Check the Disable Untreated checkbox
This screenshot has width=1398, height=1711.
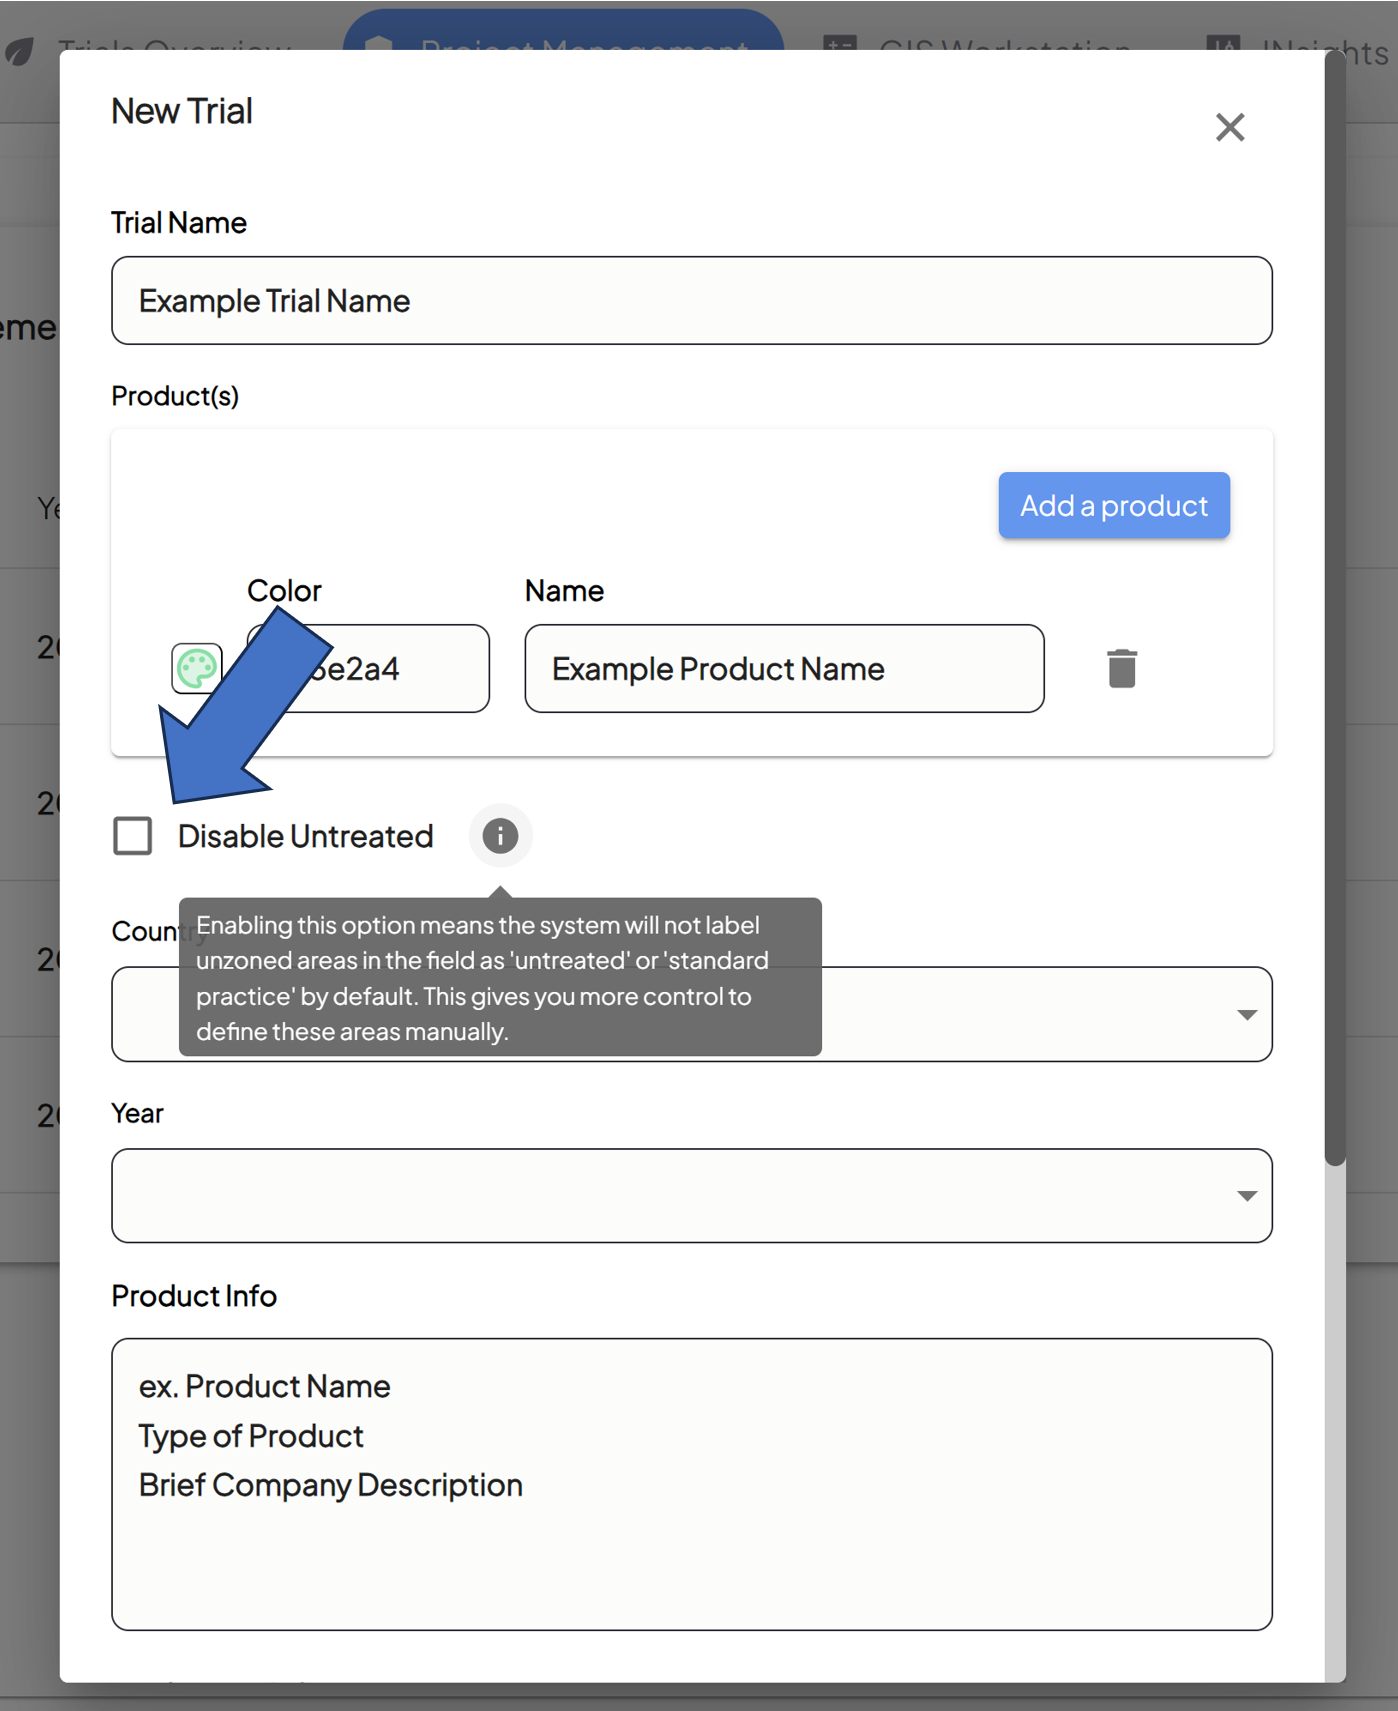point(132,836)
